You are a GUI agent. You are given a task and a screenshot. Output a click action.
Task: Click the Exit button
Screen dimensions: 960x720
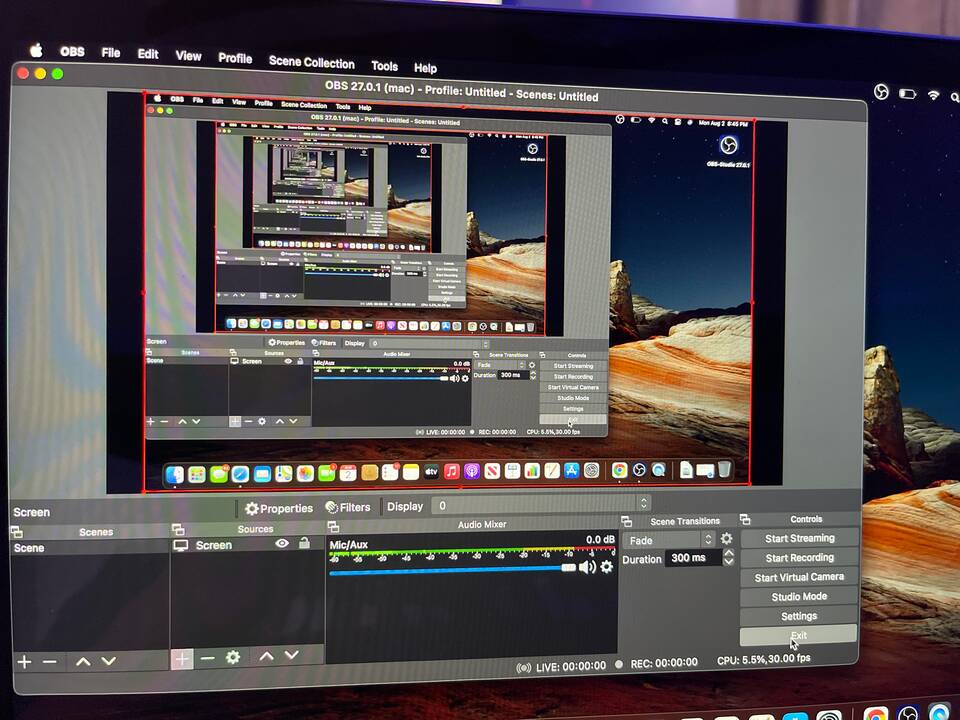tap(798, 636)
